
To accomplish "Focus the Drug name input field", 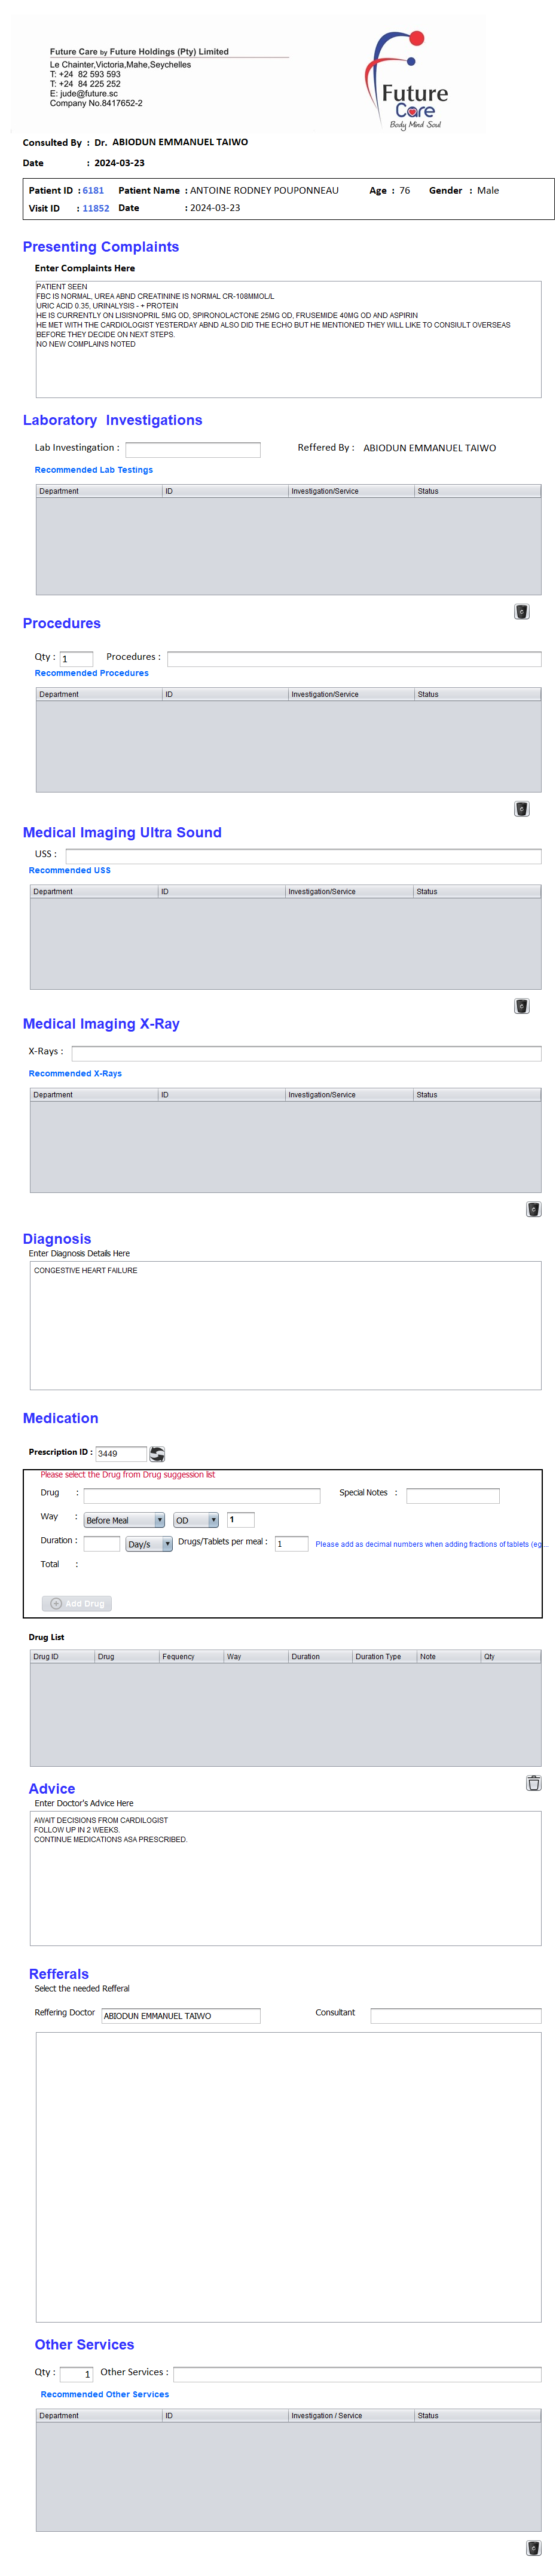I will pos(201,1495).
